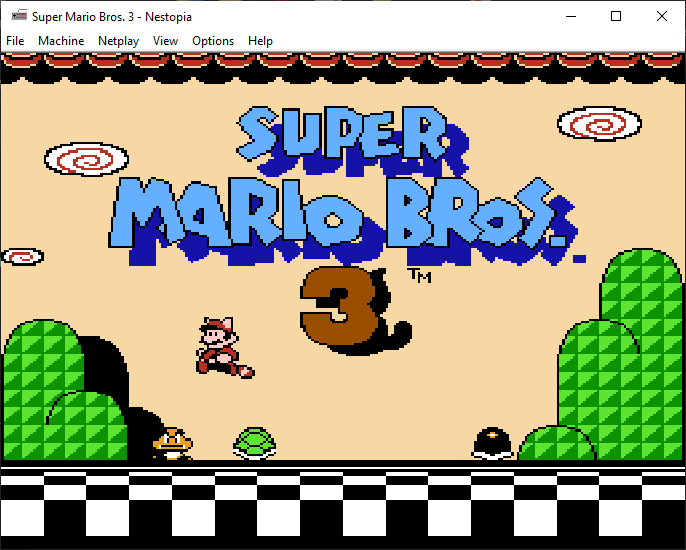Open the Options menu
The height and width of the screenshot is (550, 686).
(213, 41)
